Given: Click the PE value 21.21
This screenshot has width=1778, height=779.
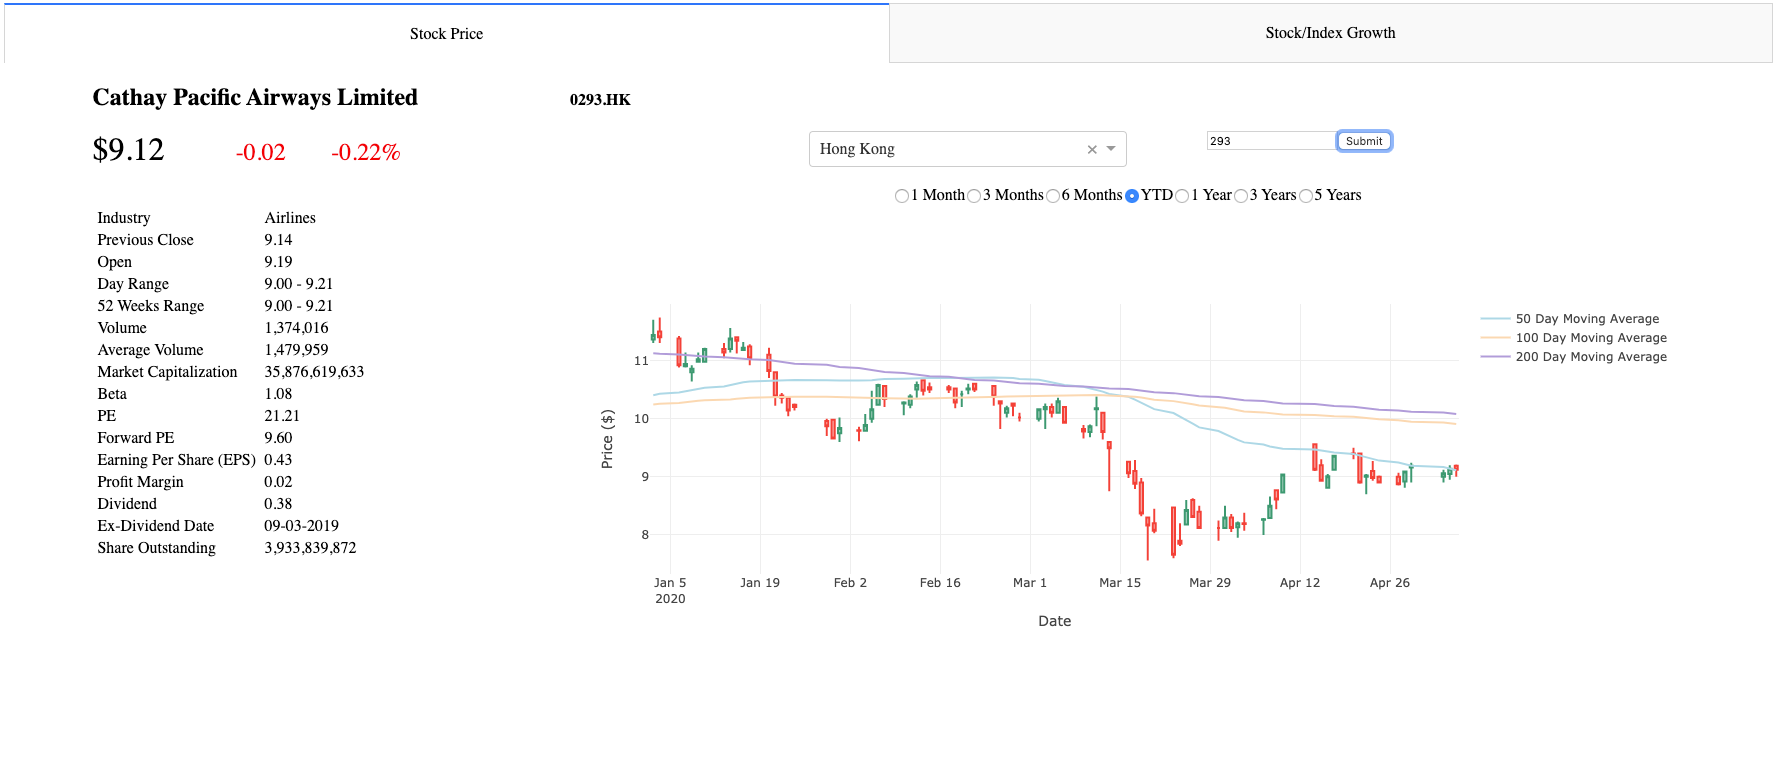Looking at the screenshot, I should tap(282, 416).
